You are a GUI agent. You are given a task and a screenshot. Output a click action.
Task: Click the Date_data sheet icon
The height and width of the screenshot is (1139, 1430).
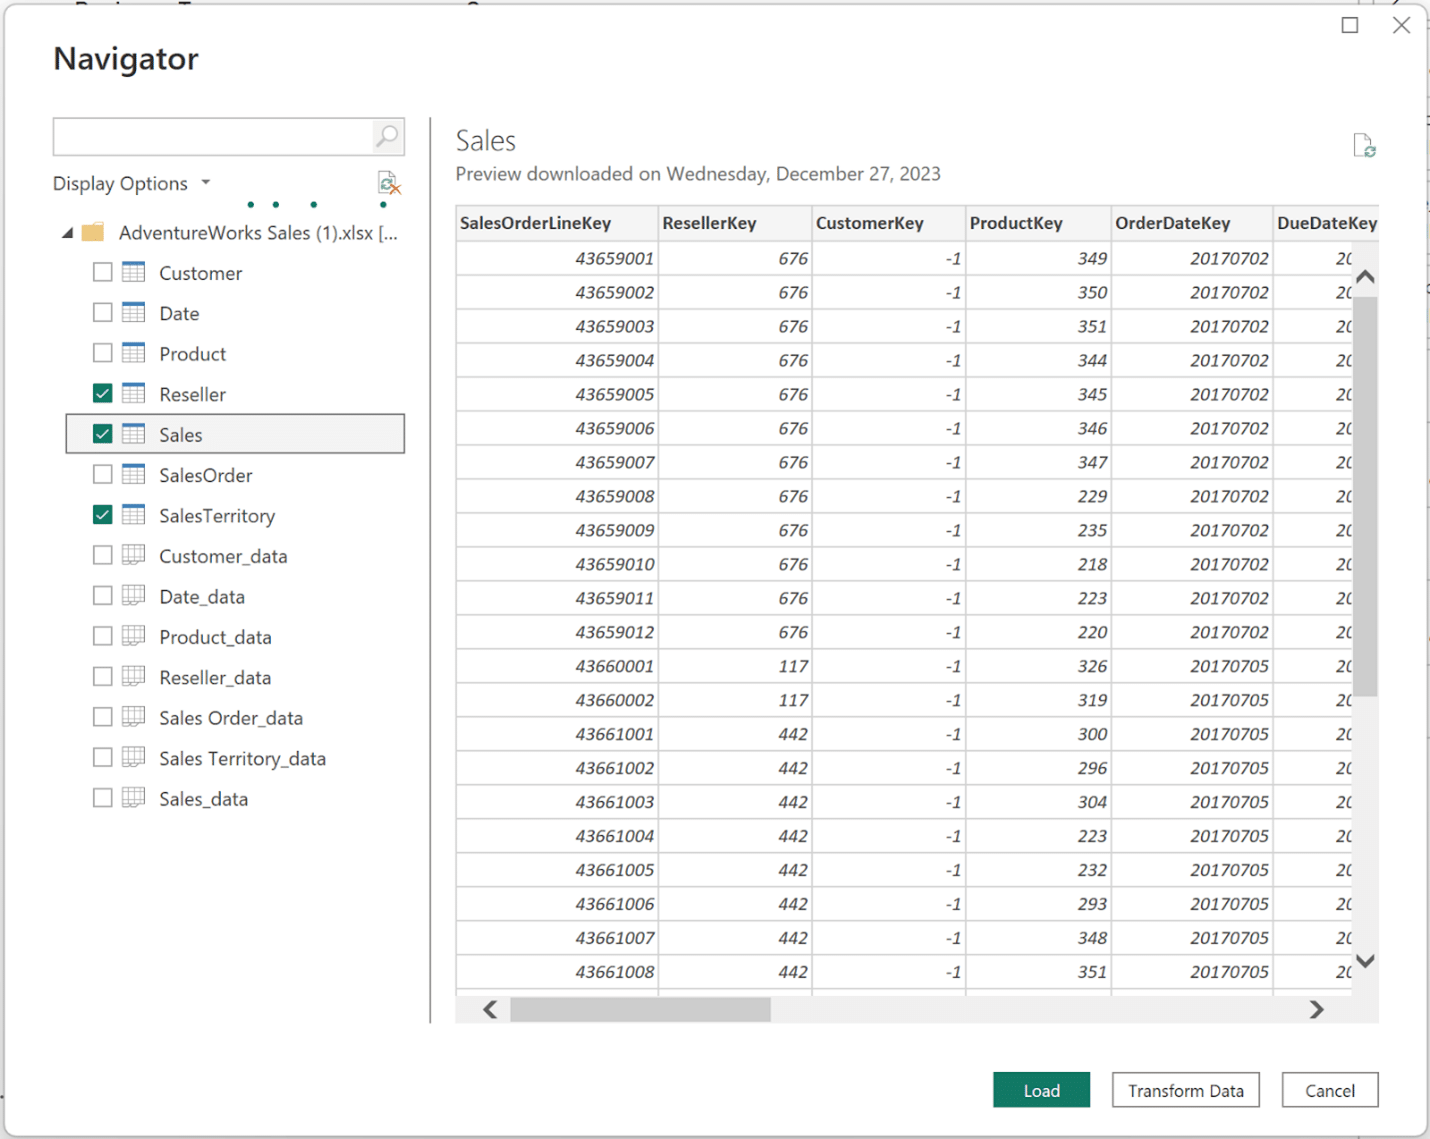134,596
